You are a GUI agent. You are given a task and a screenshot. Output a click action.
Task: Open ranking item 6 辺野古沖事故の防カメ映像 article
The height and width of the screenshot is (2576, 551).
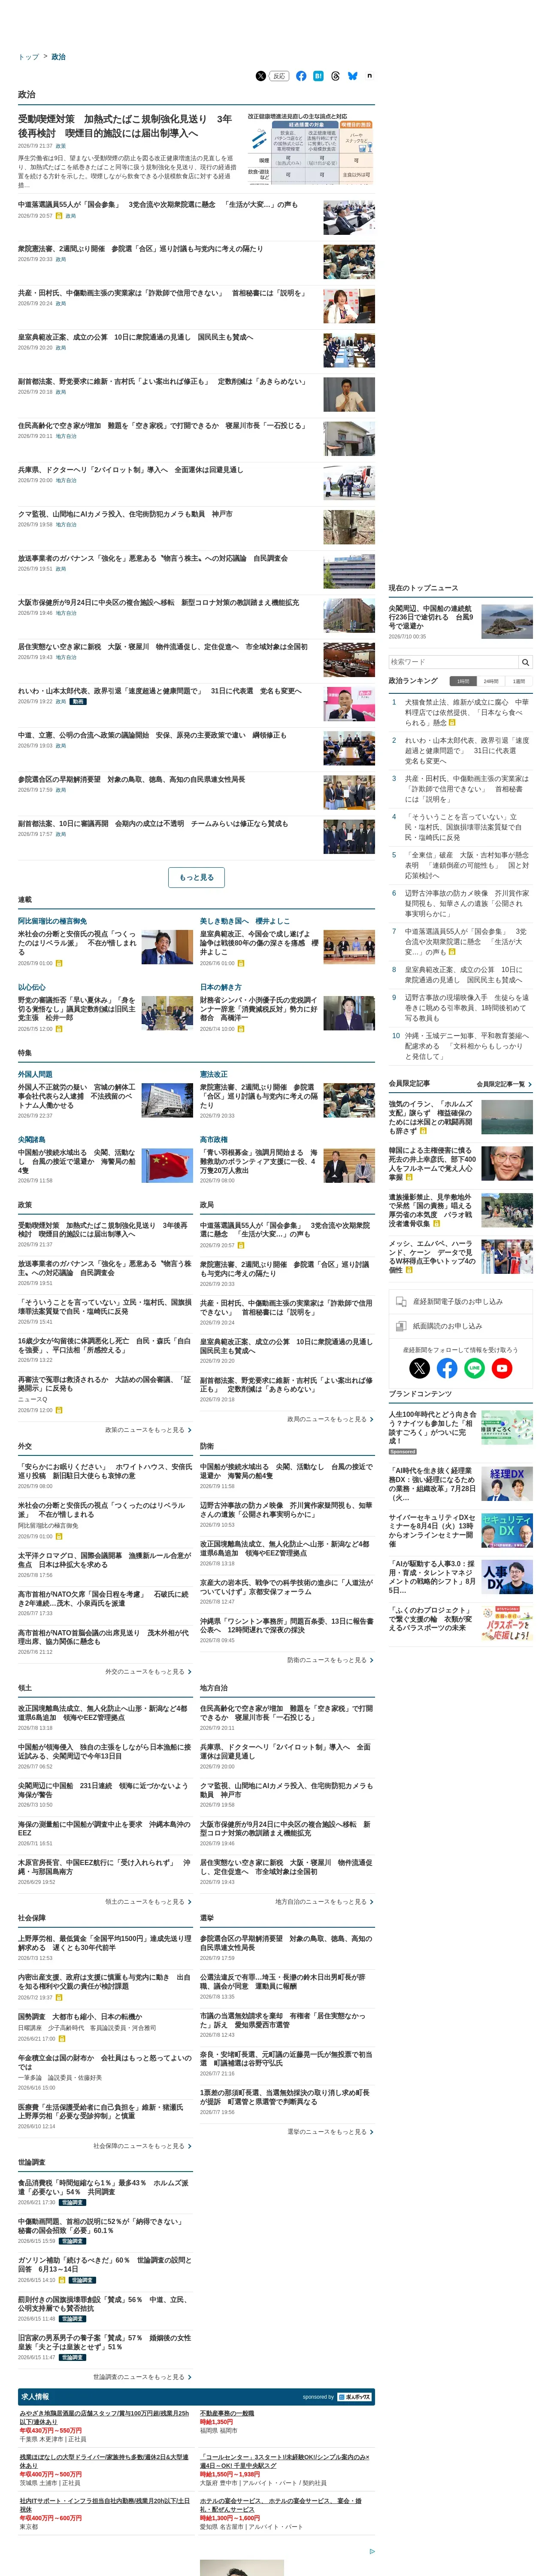click(x=467, y=903)
